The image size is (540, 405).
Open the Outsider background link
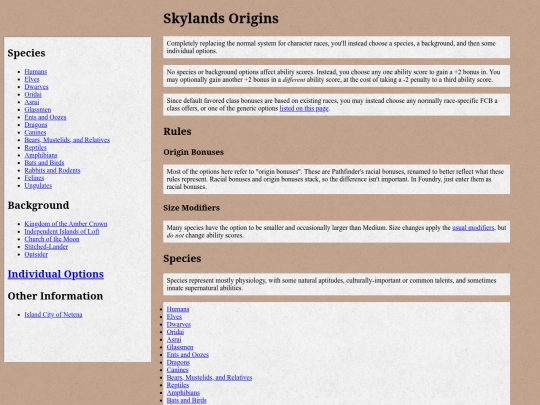click(x=36, y=255)
